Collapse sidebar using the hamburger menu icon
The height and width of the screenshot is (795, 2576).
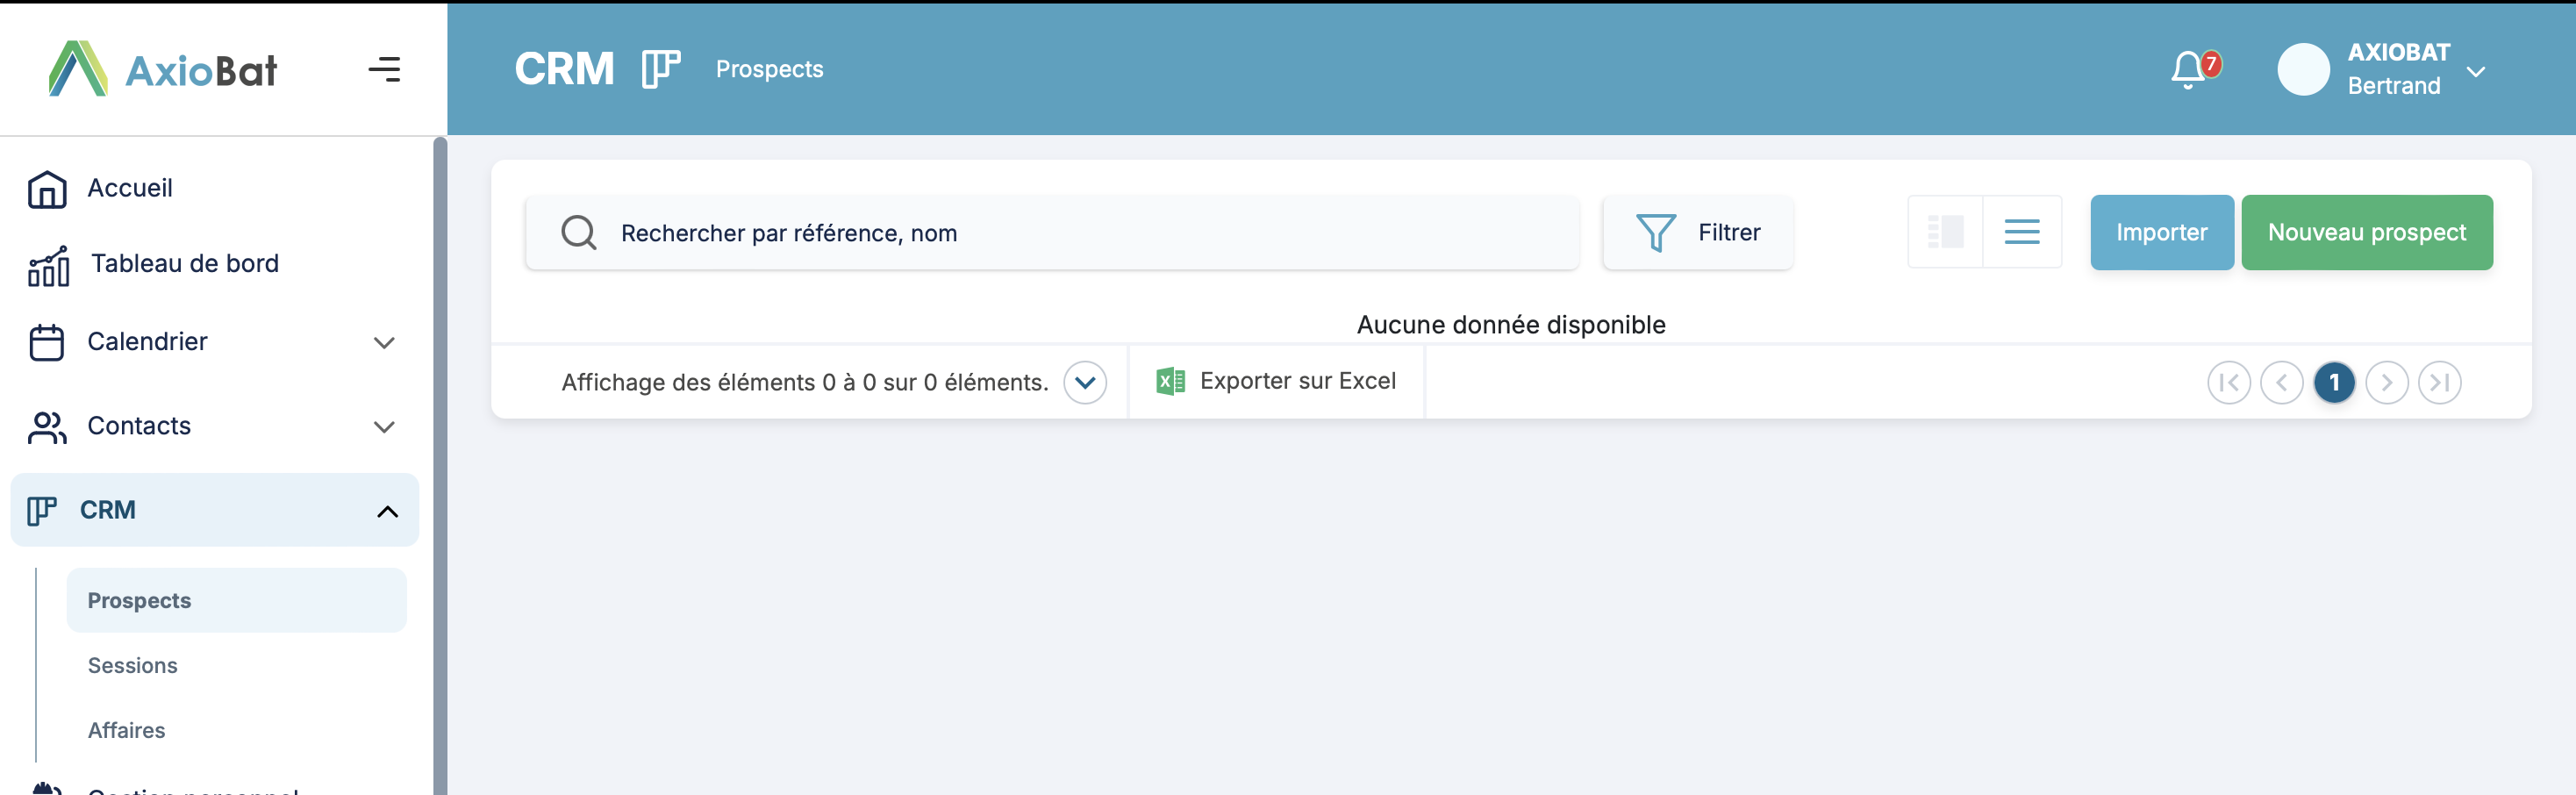[384, 69]
